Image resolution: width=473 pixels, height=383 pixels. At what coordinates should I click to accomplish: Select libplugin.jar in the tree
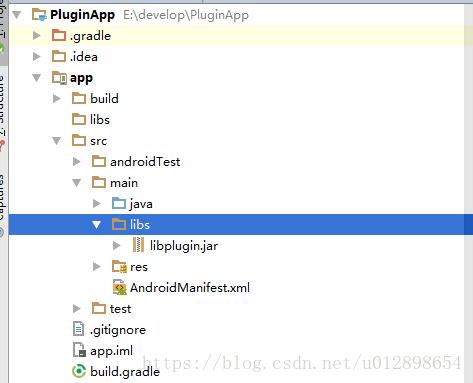[x=184, y=246]
